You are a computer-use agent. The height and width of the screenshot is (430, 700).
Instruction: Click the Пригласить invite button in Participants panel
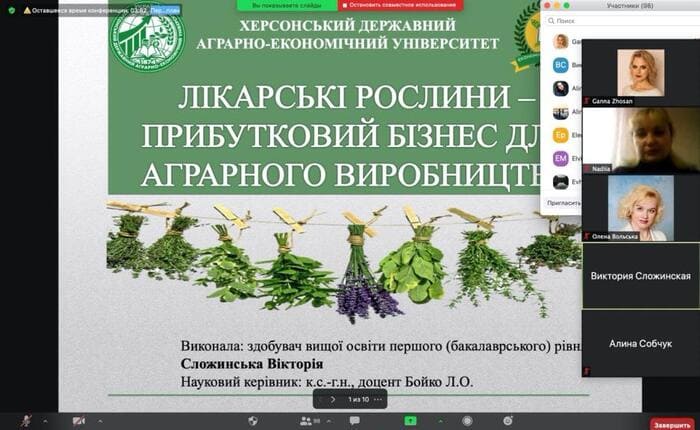coord(563,203)
